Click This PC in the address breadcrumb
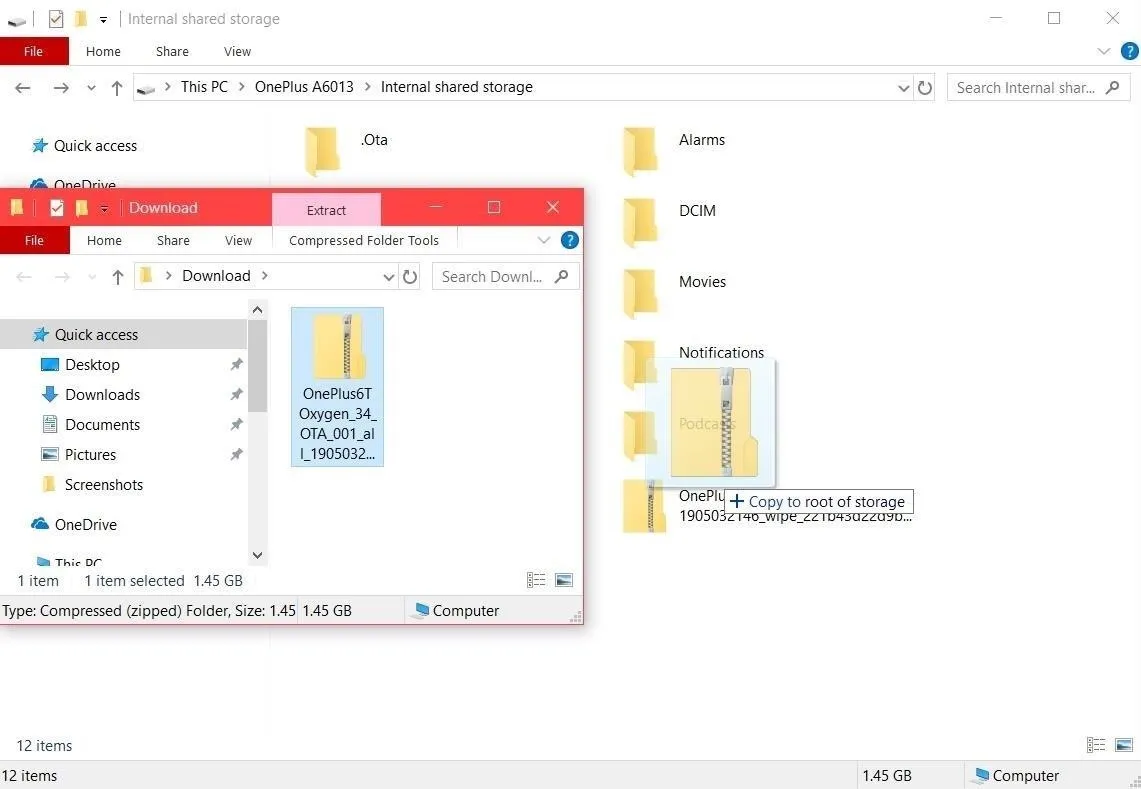Screen dimensions: 1141x789 click(x=204, y=87)
